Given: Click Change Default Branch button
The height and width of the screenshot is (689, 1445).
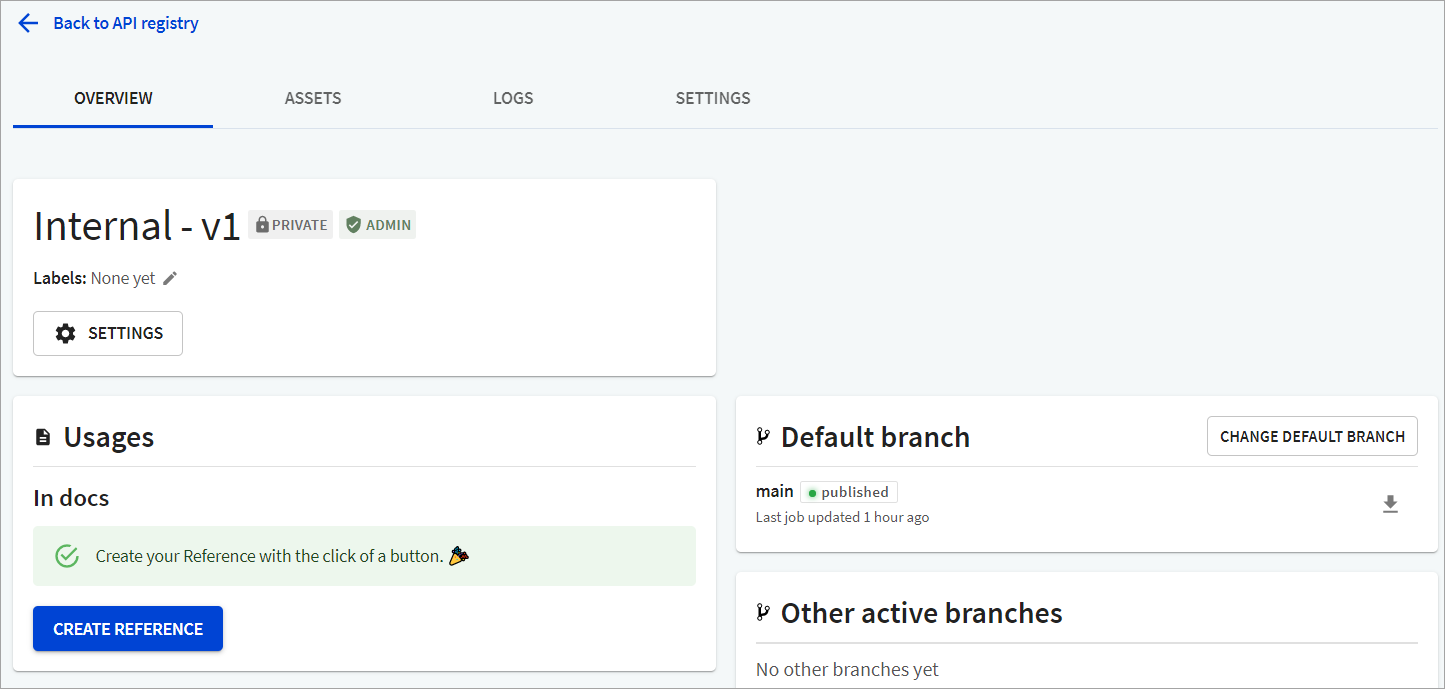Looking at the screenshot, I should click(1312, 436).
